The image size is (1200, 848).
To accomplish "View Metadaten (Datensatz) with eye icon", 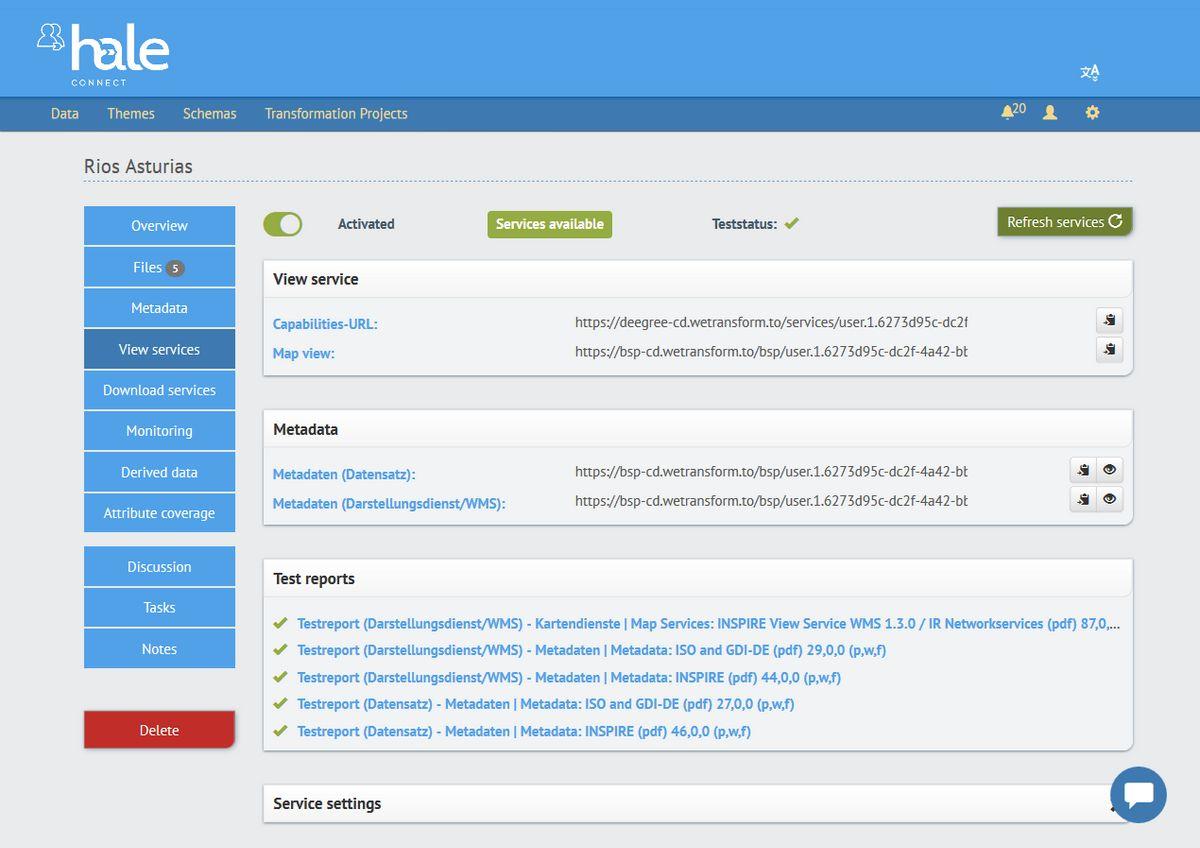I will click(1109, 470).
